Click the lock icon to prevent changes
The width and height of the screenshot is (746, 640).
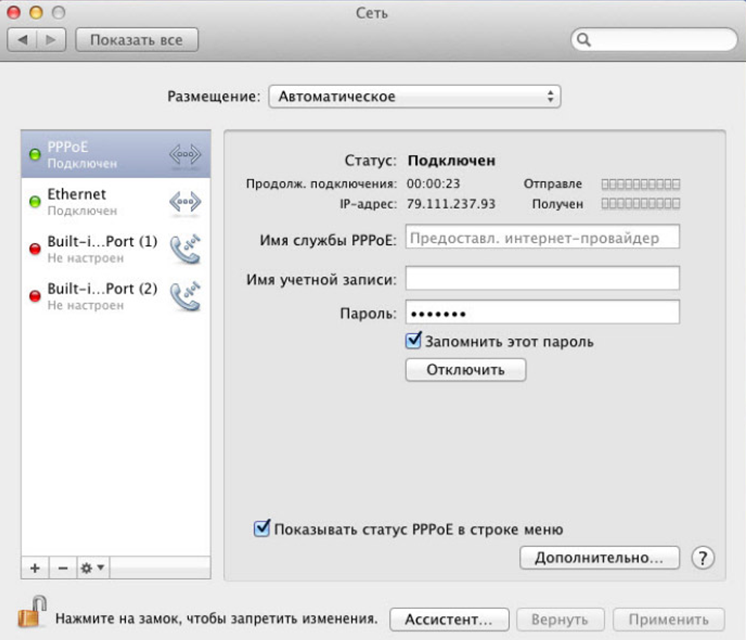point(33,612)
